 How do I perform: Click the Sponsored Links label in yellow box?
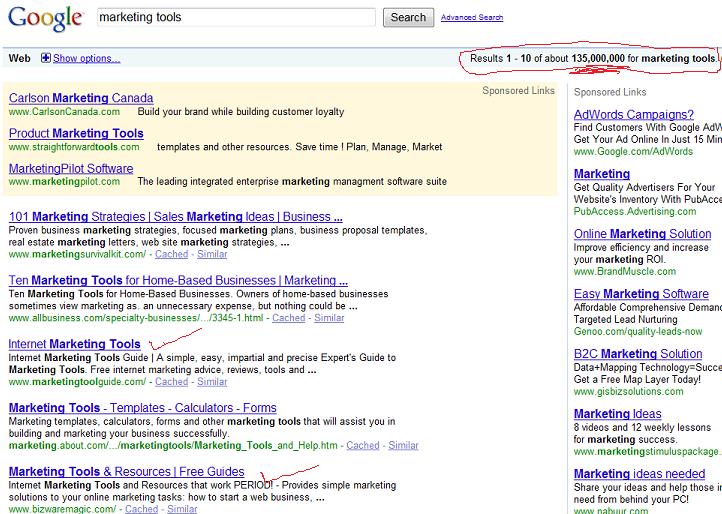pyautogui.click(x=518, y=91)
